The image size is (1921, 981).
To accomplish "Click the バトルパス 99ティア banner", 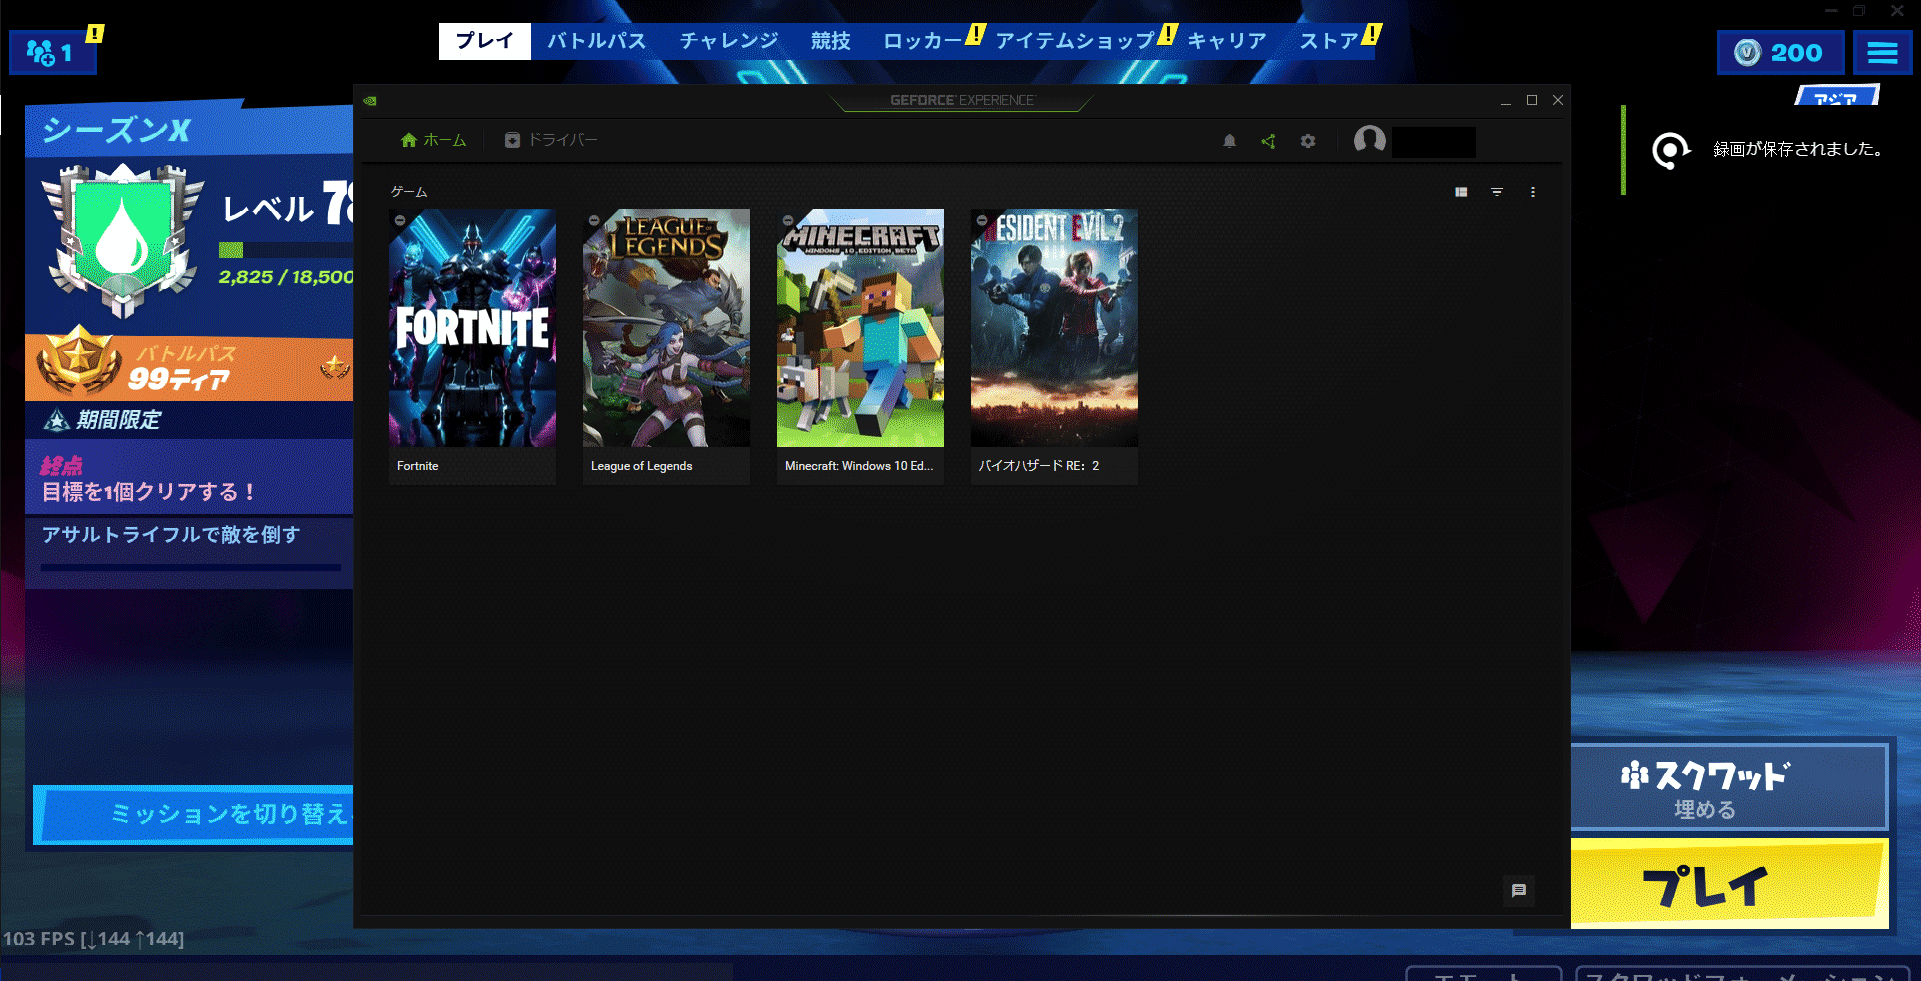I will tap(189, 367).
